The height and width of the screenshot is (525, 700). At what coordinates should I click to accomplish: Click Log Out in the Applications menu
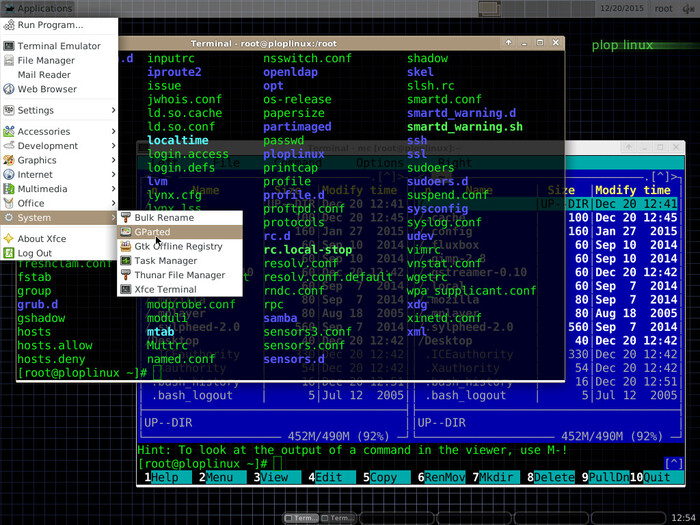[x=34, y=253]
